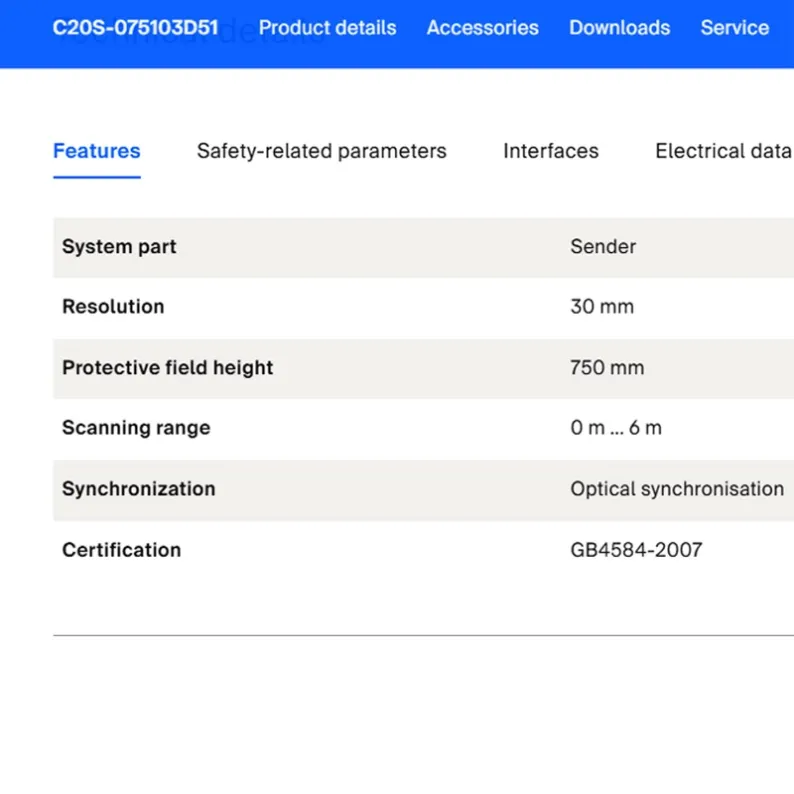Image resolution: width=794 pixels, height=794 pixels.
Task: Select the 750 mm value
Action: click(607, 368)
